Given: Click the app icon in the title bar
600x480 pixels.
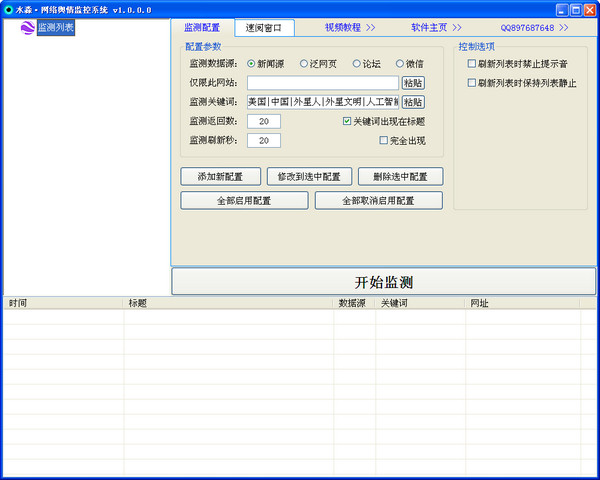Looking at the screenshot, I should pos(8,10).
